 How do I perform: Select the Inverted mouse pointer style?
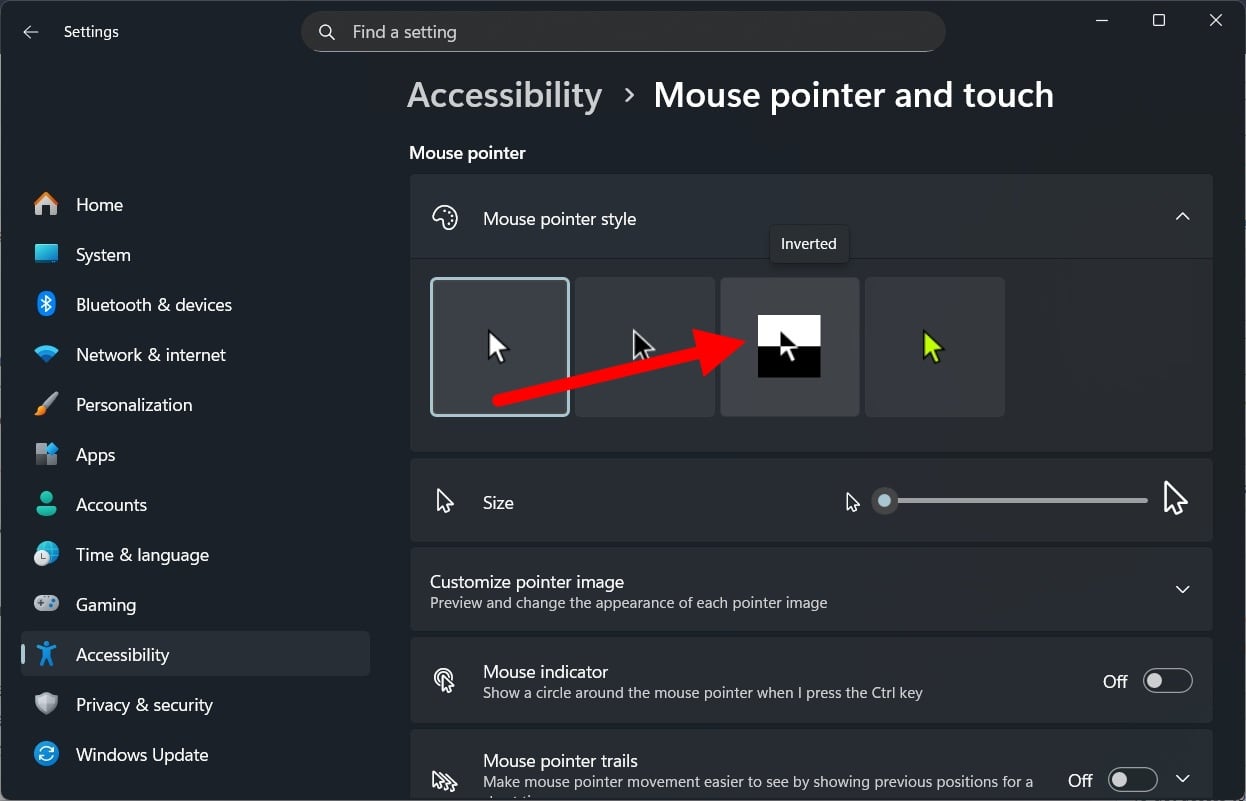pos(789,347)
